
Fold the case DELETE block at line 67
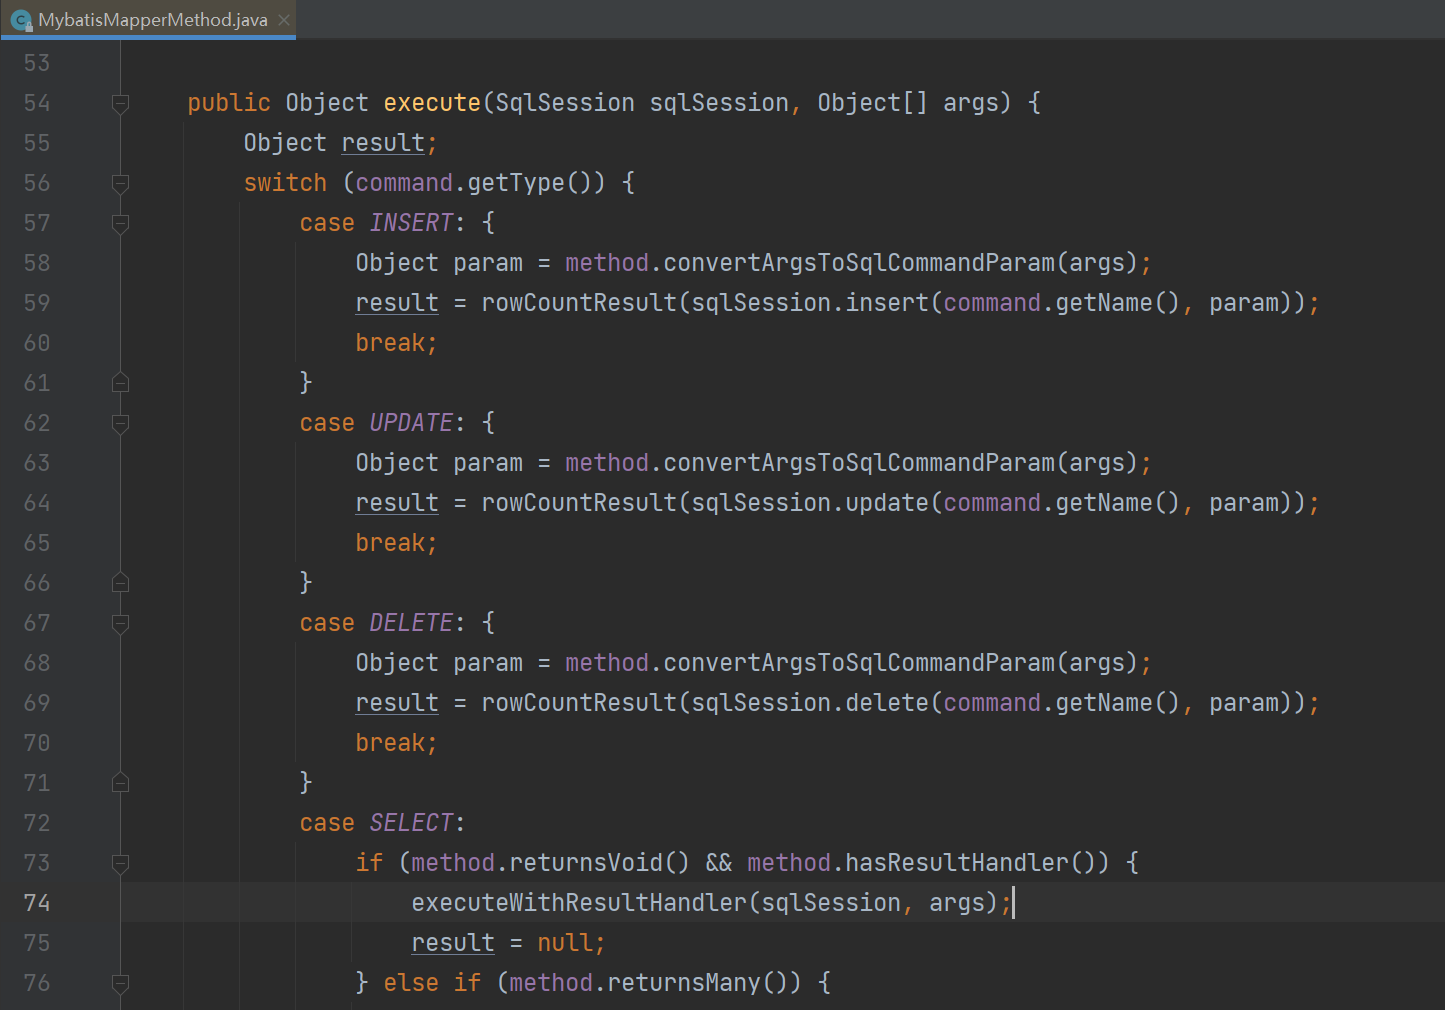click(120, 623)
